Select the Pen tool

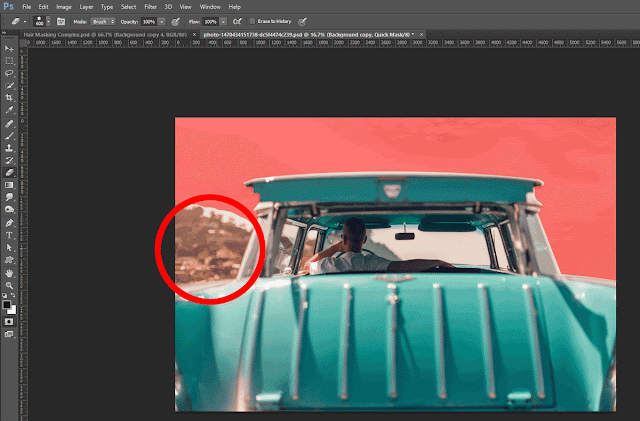(x=9, y=223)
